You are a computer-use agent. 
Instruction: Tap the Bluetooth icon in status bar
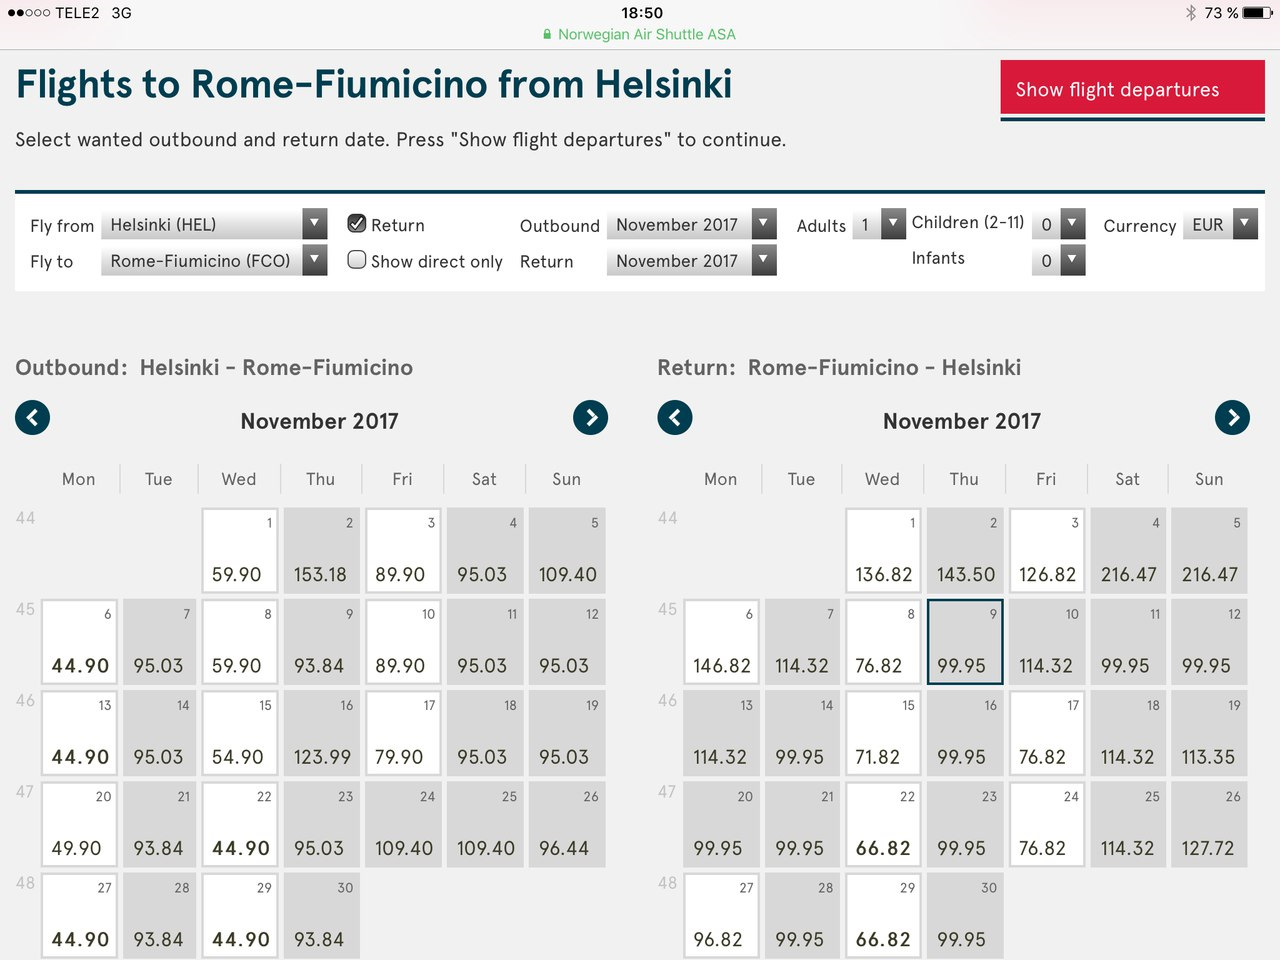click(x=1190, y=13)
